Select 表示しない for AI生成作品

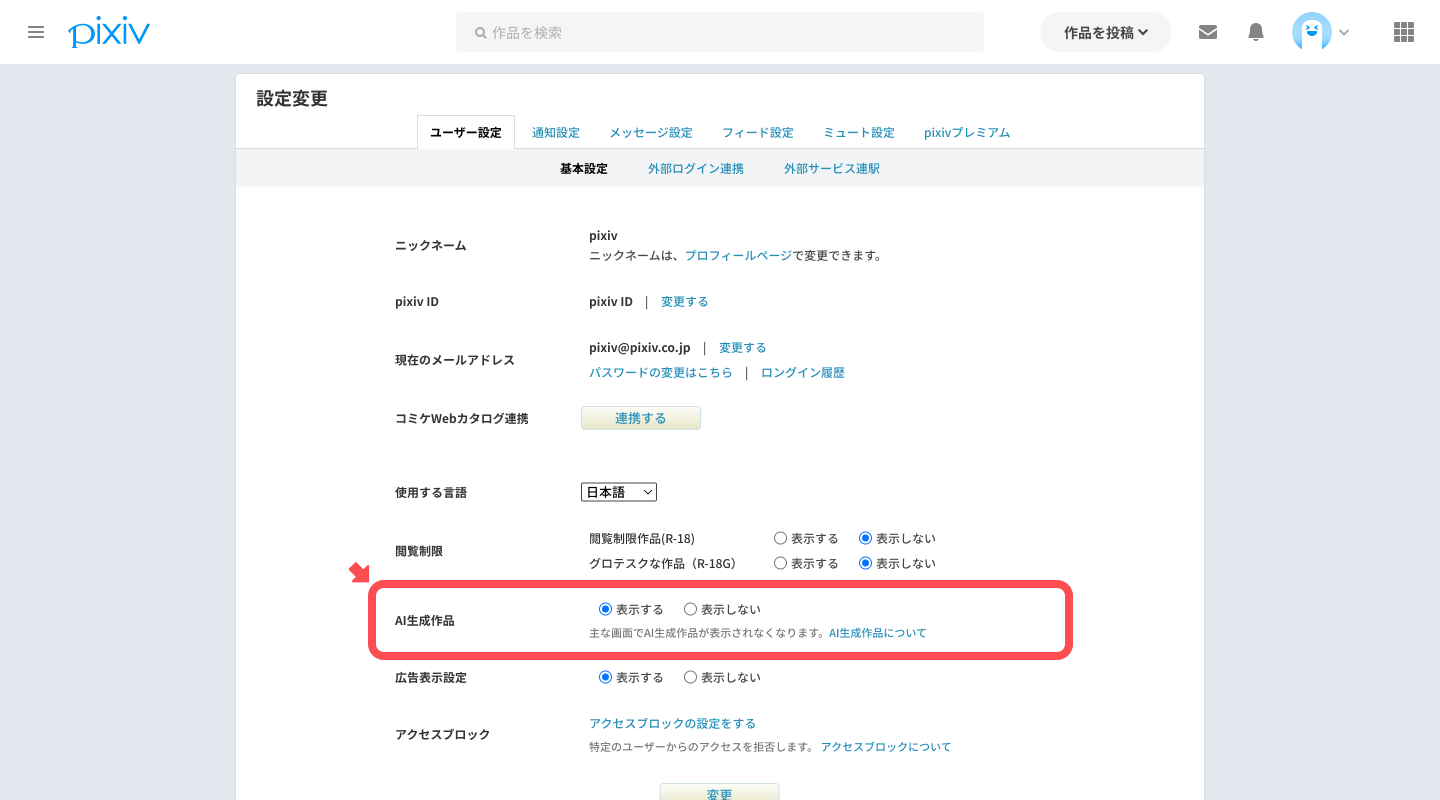[x=690, y=609]
